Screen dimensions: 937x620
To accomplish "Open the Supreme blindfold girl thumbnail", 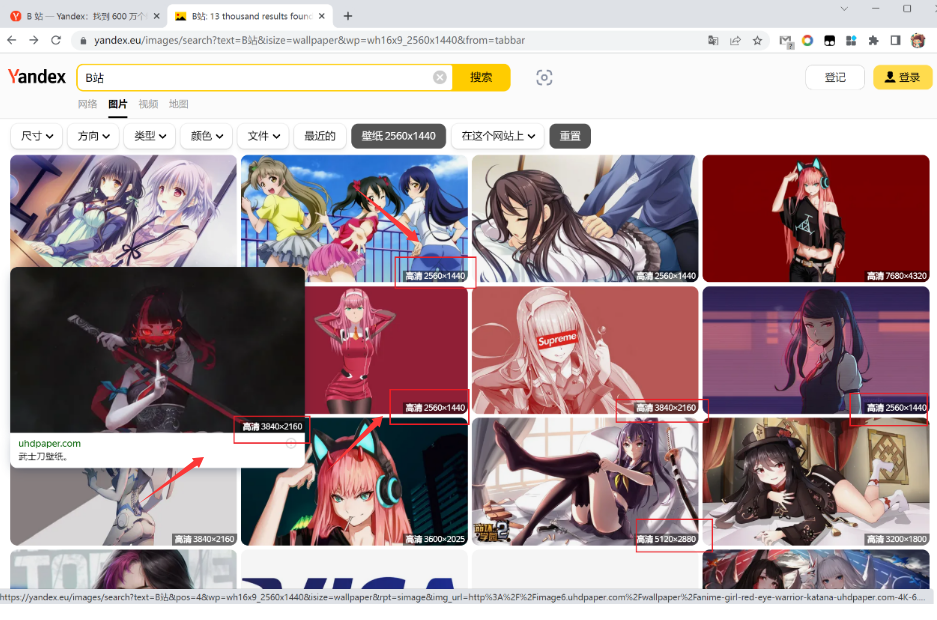I will tap(585, 350).
